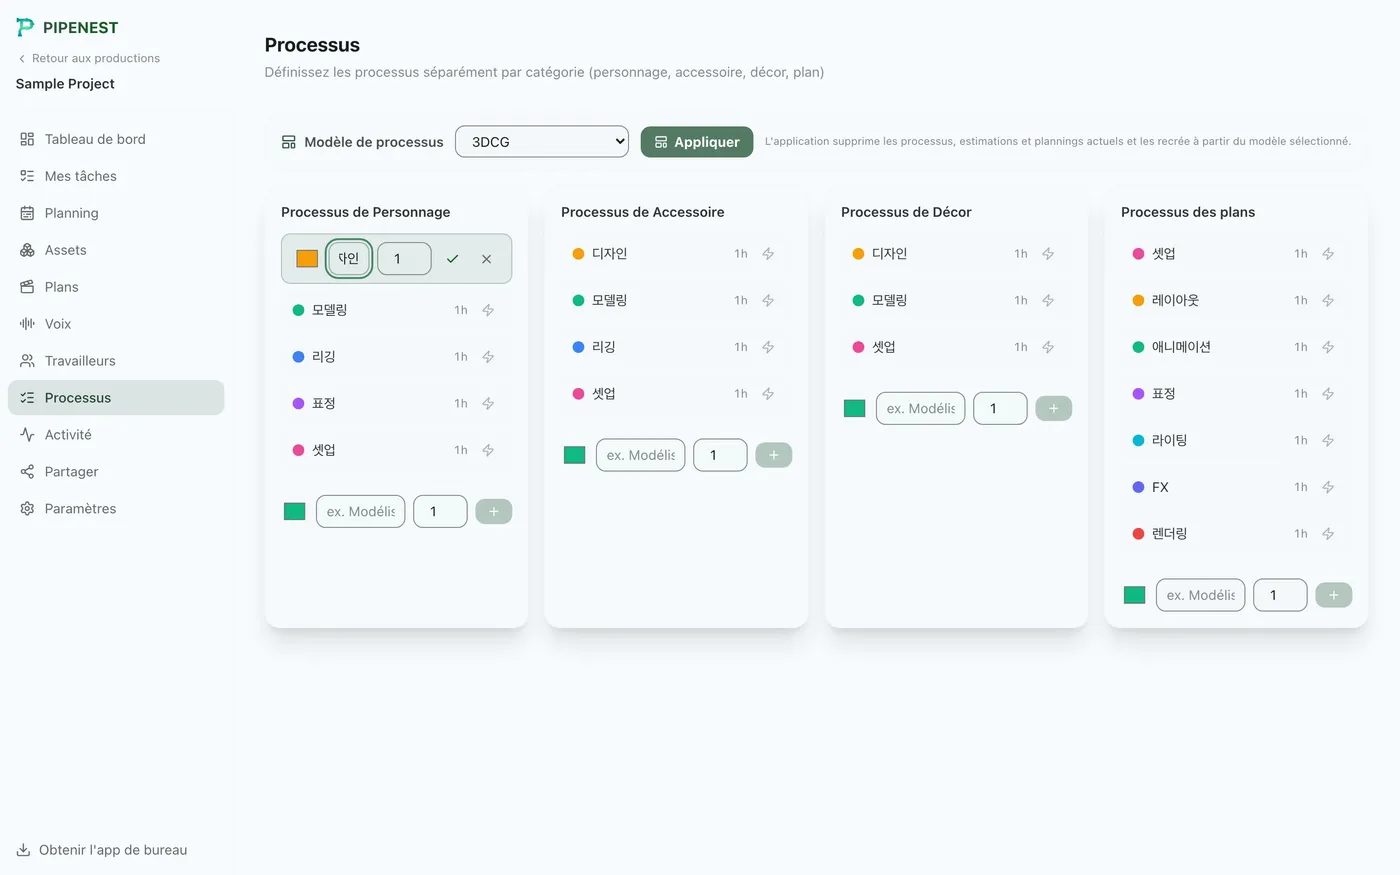Click green color swatch in plans add row

[1135, 595]
